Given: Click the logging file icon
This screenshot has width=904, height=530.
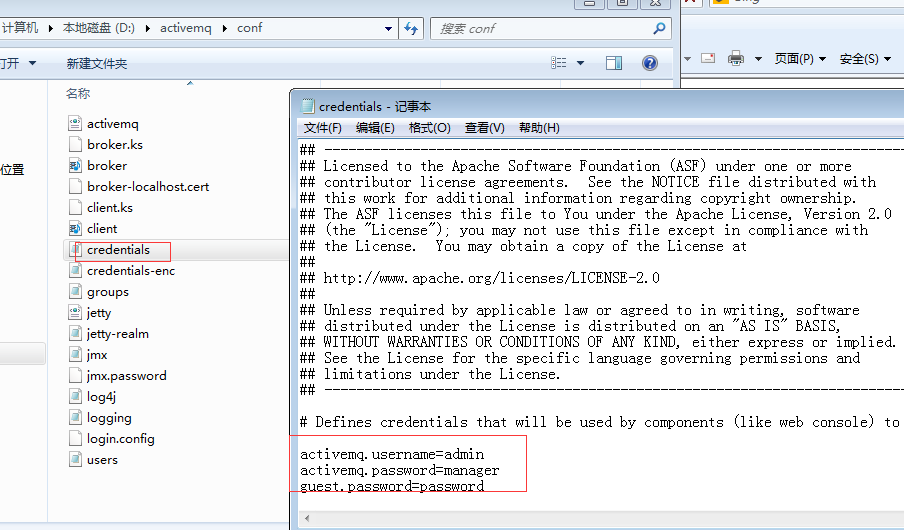Looking at the screenshot, I should pos(75,417).
